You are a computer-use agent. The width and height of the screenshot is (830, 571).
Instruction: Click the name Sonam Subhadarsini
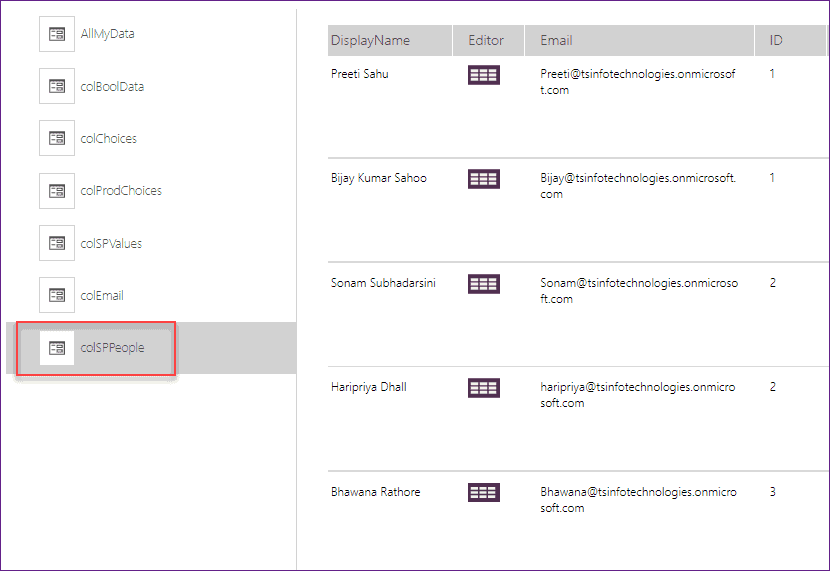pos(383,283)
